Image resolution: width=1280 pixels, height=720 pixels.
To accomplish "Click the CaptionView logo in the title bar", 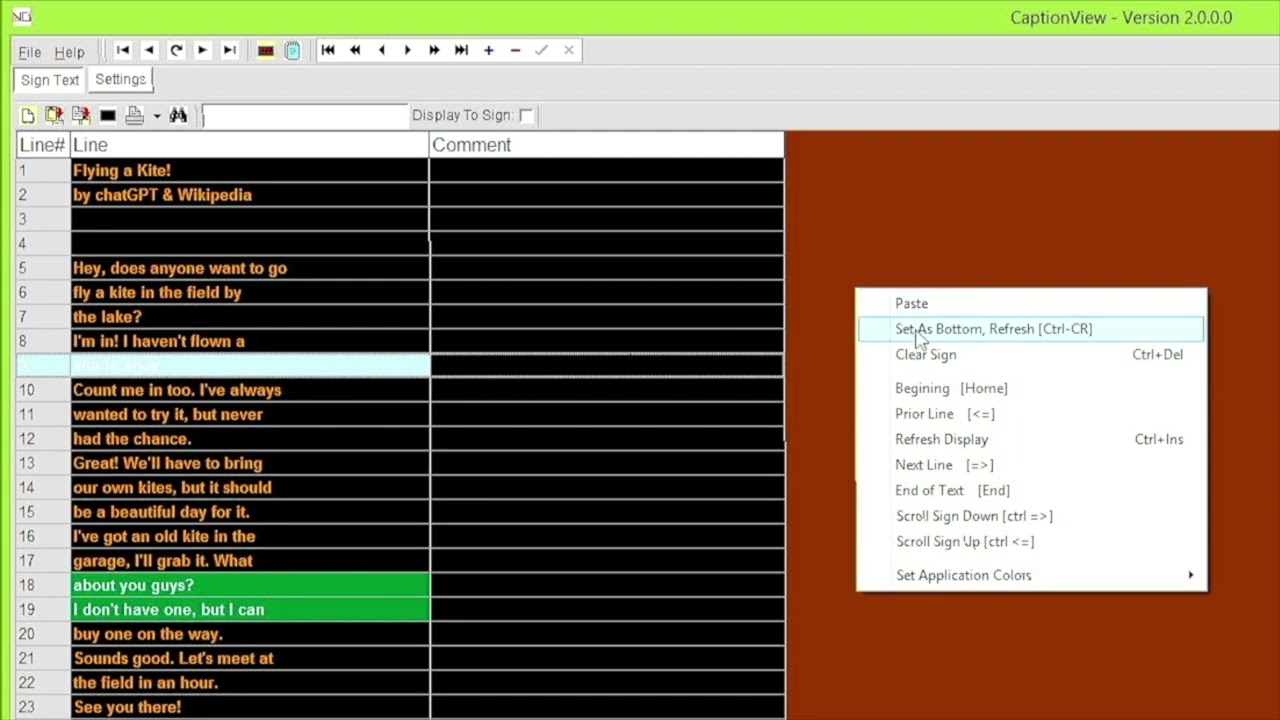I will [x=21, y=17].
